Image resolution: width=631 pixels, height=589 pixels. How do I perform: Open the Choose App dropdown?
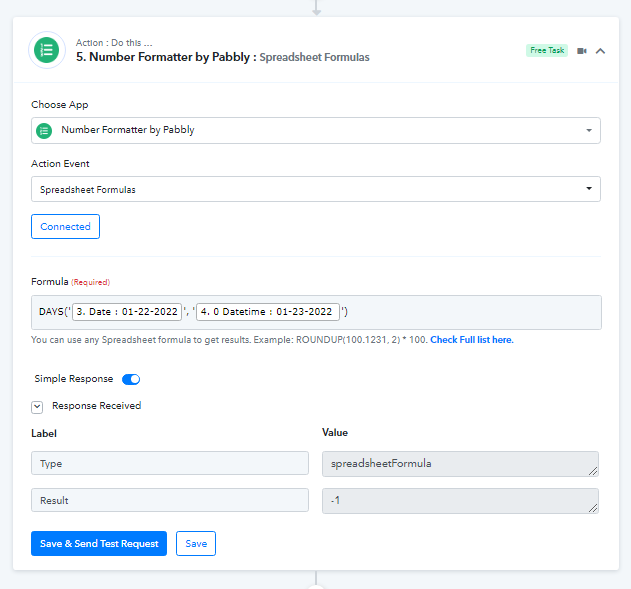[316, 130]
